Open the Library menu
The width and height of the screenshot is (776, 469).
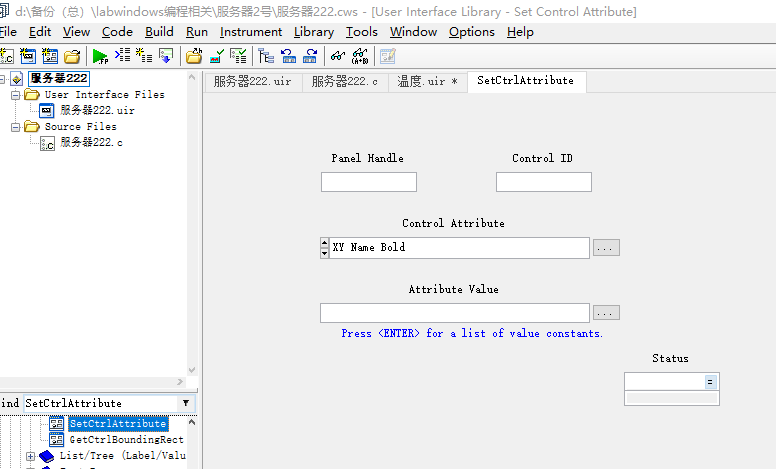[314, 32]
